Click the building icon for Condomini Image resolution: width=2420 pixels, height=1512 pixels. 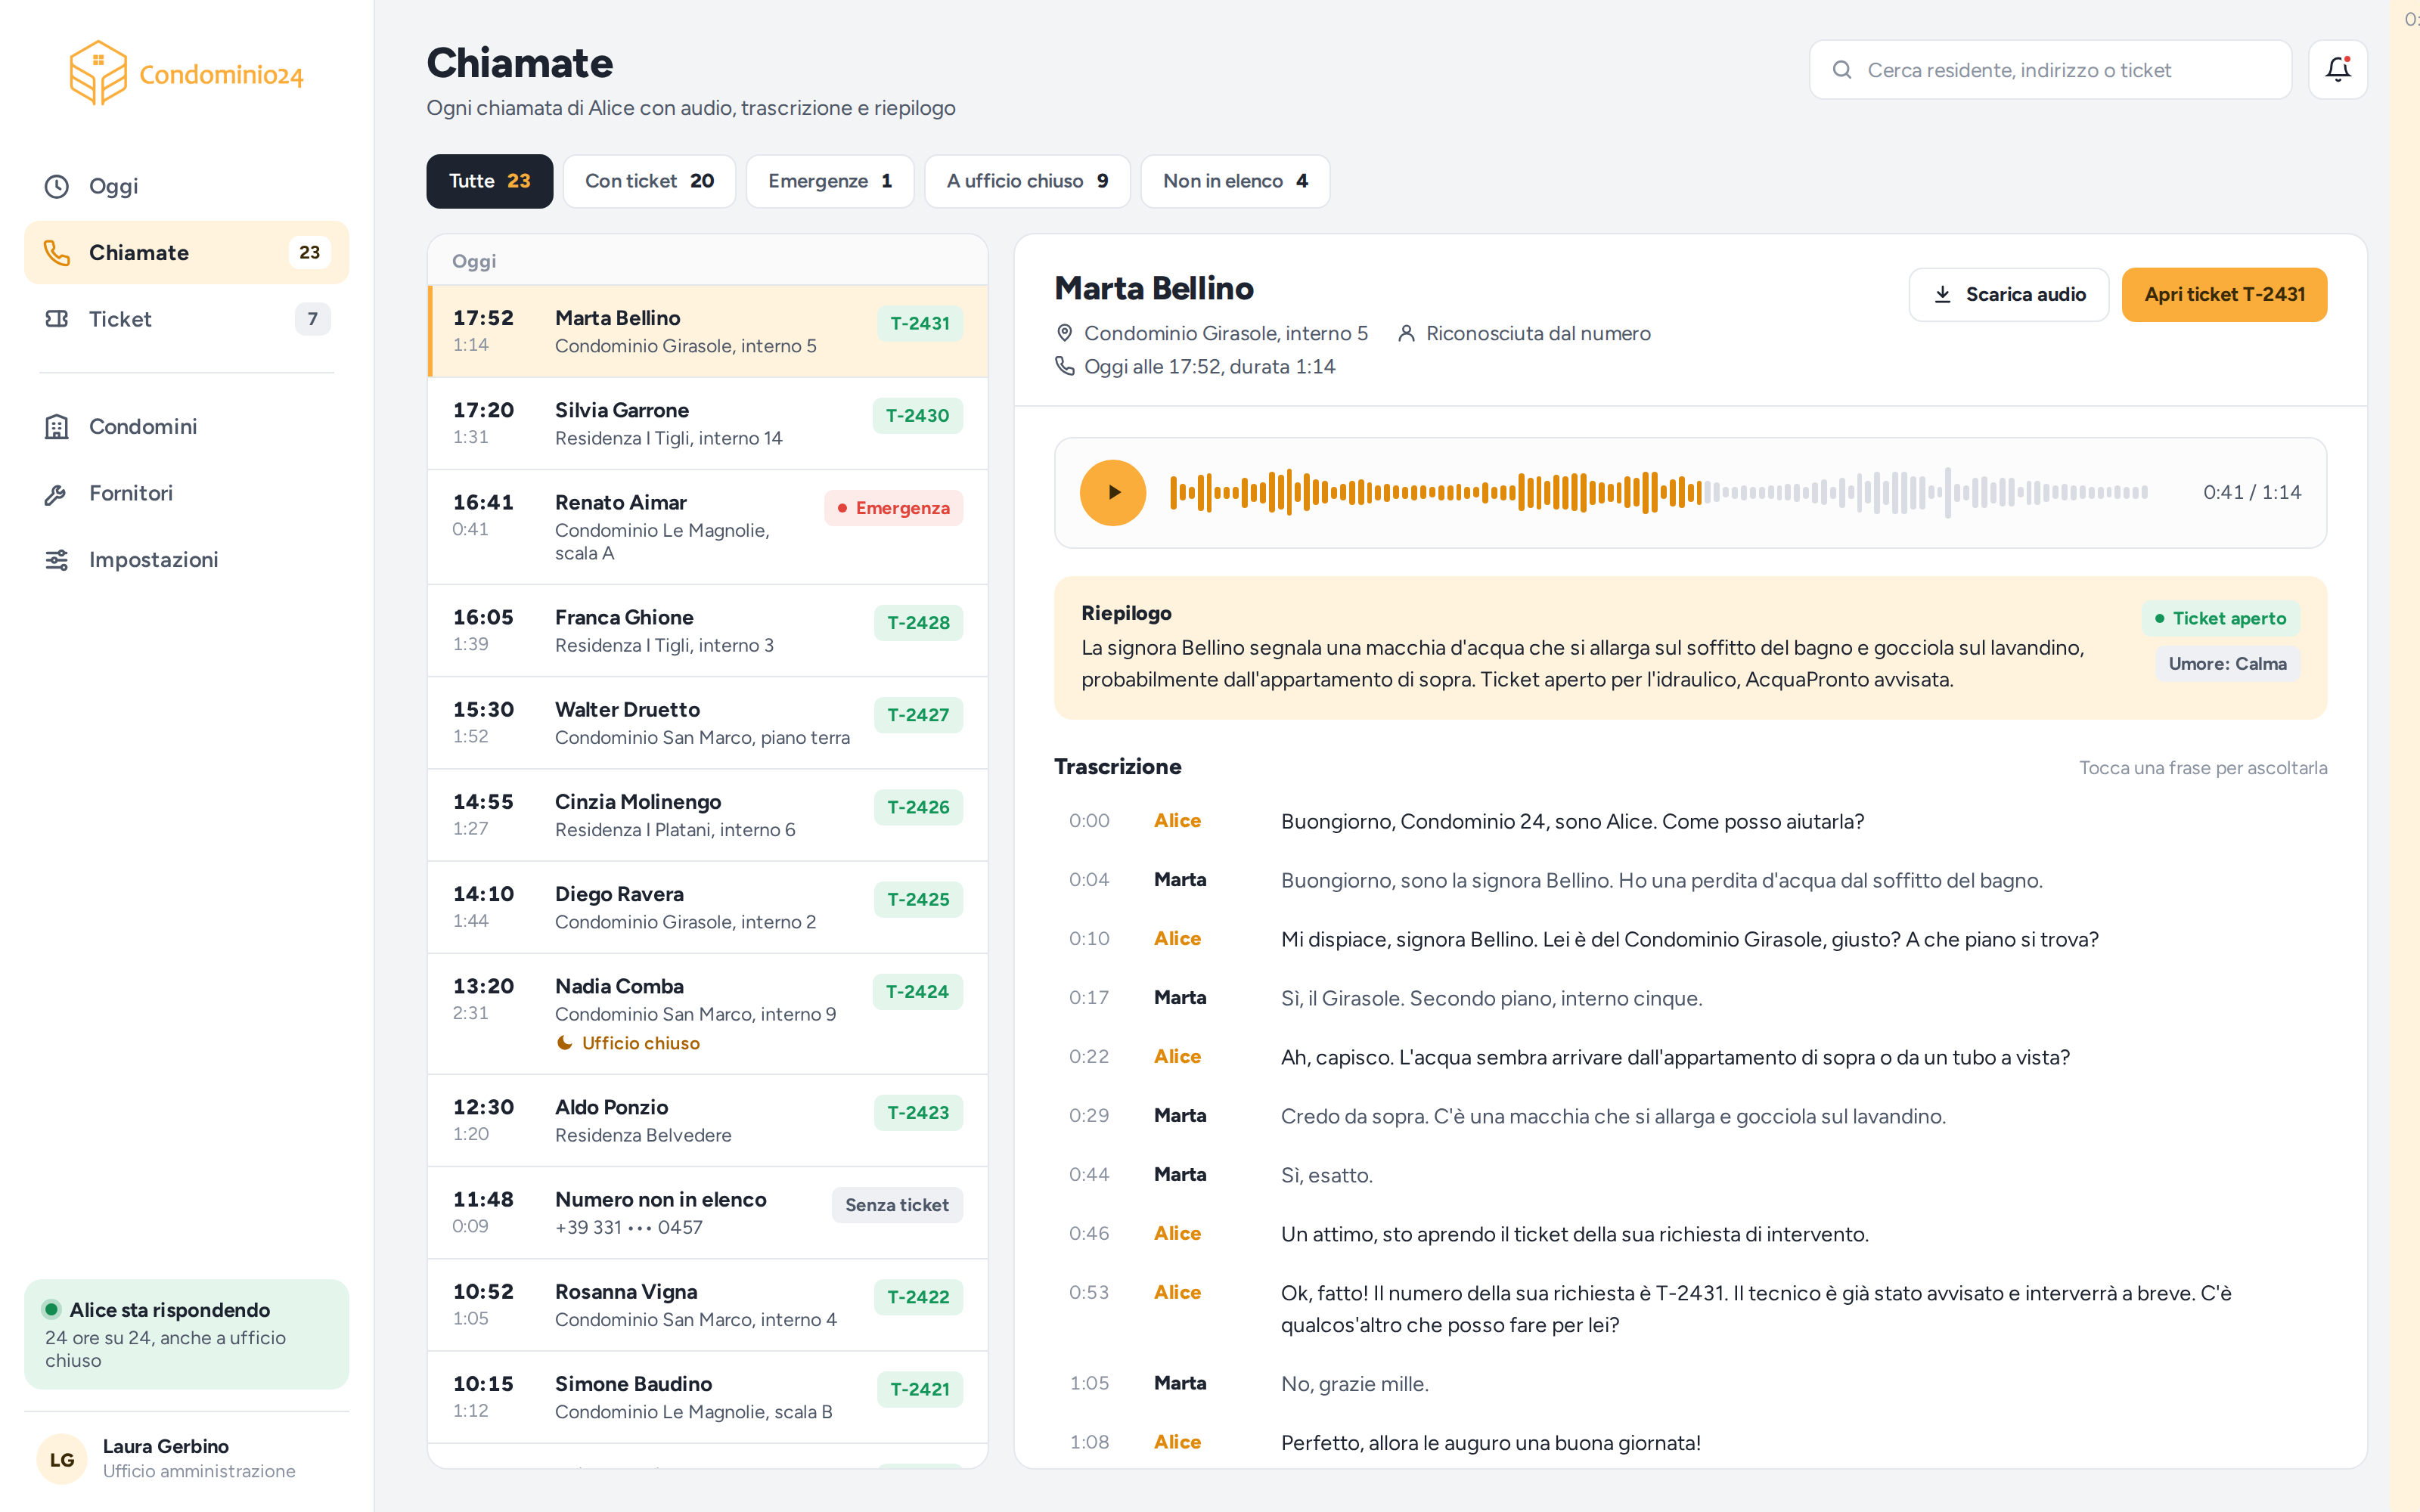point(57,427)
